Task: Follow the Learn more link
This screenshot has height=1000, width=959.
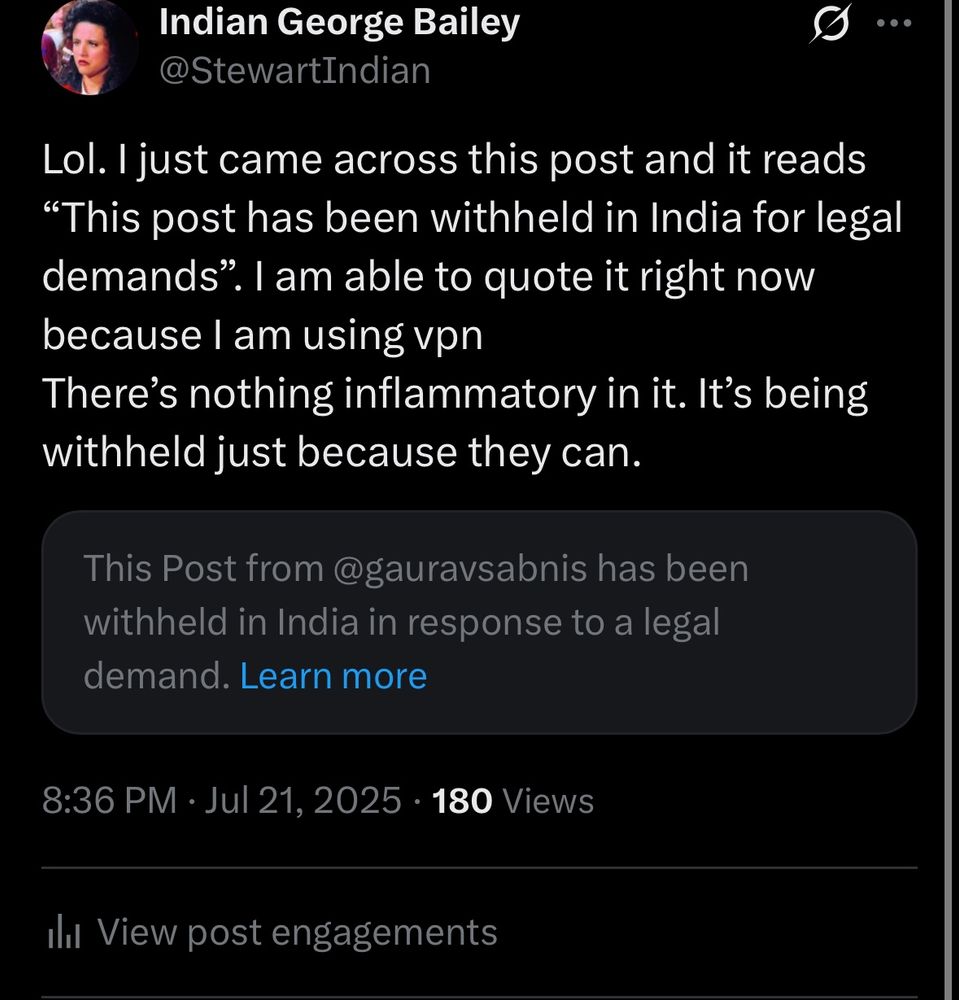Action: [x=334, y=675]
